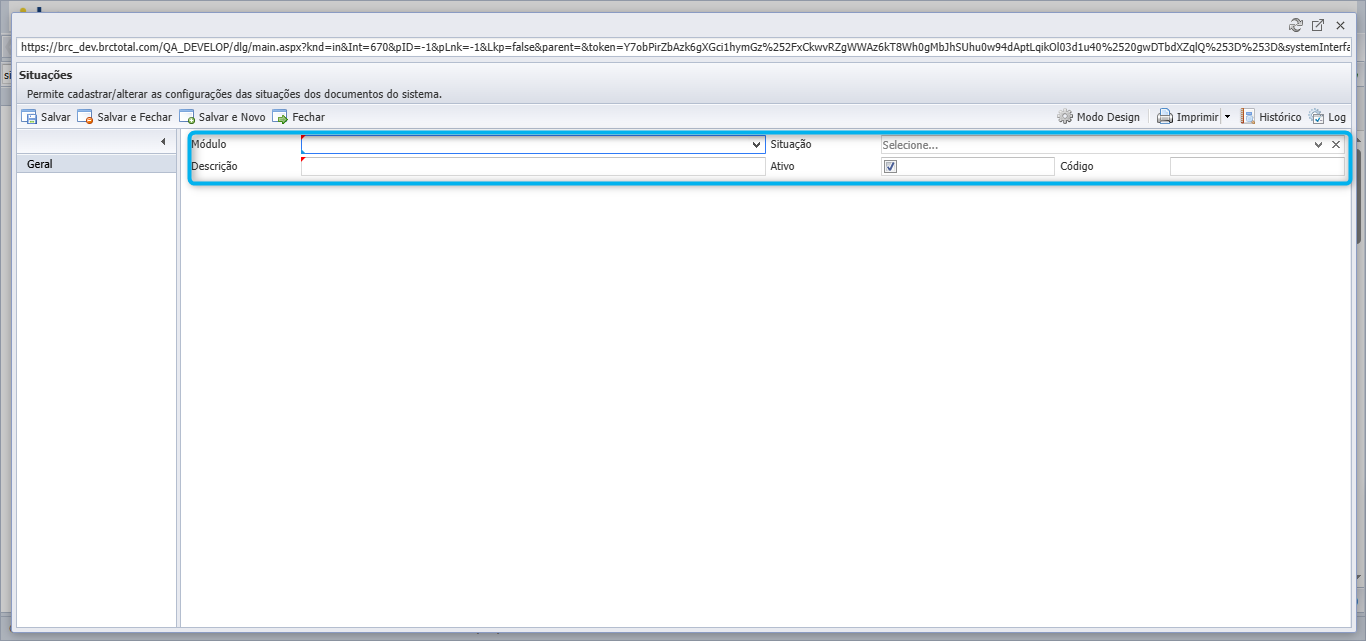The image size is (1366, 641).
Task: Open the Histórico view
Action: [x=1271, y=117]
